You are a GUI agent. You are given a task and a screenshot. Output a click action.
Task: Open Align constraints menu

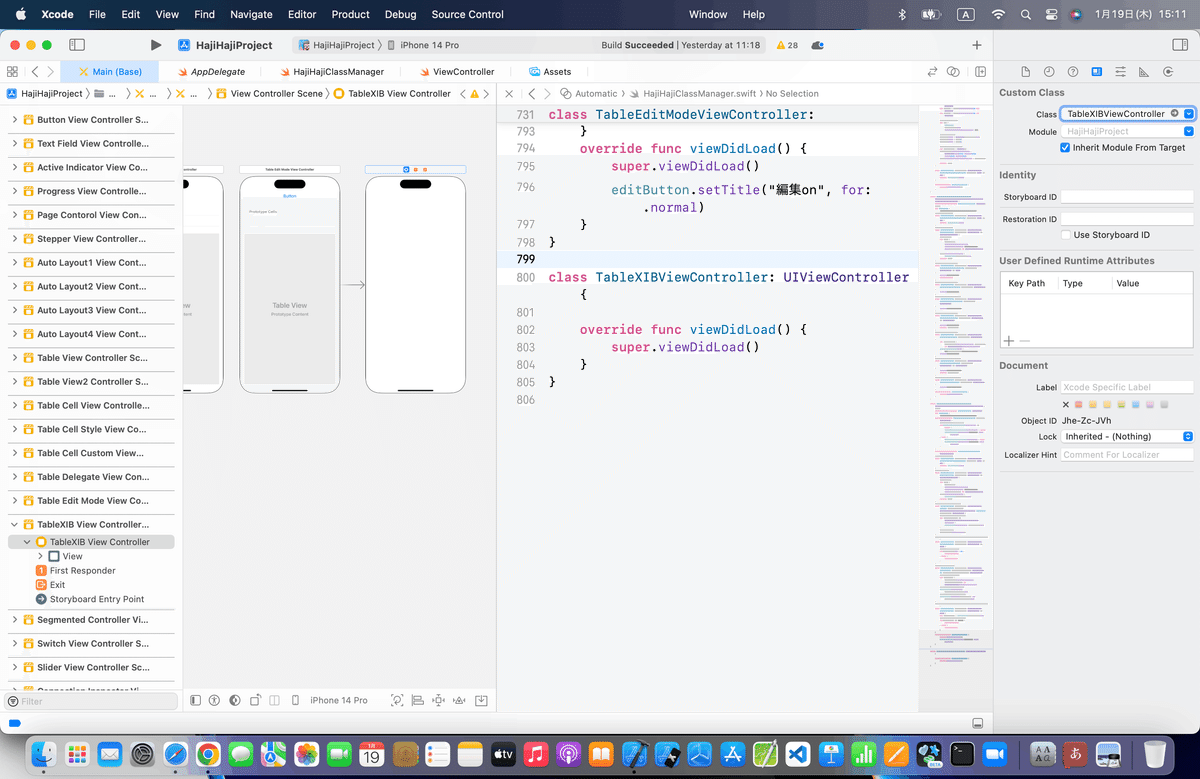tap(418, 700)
